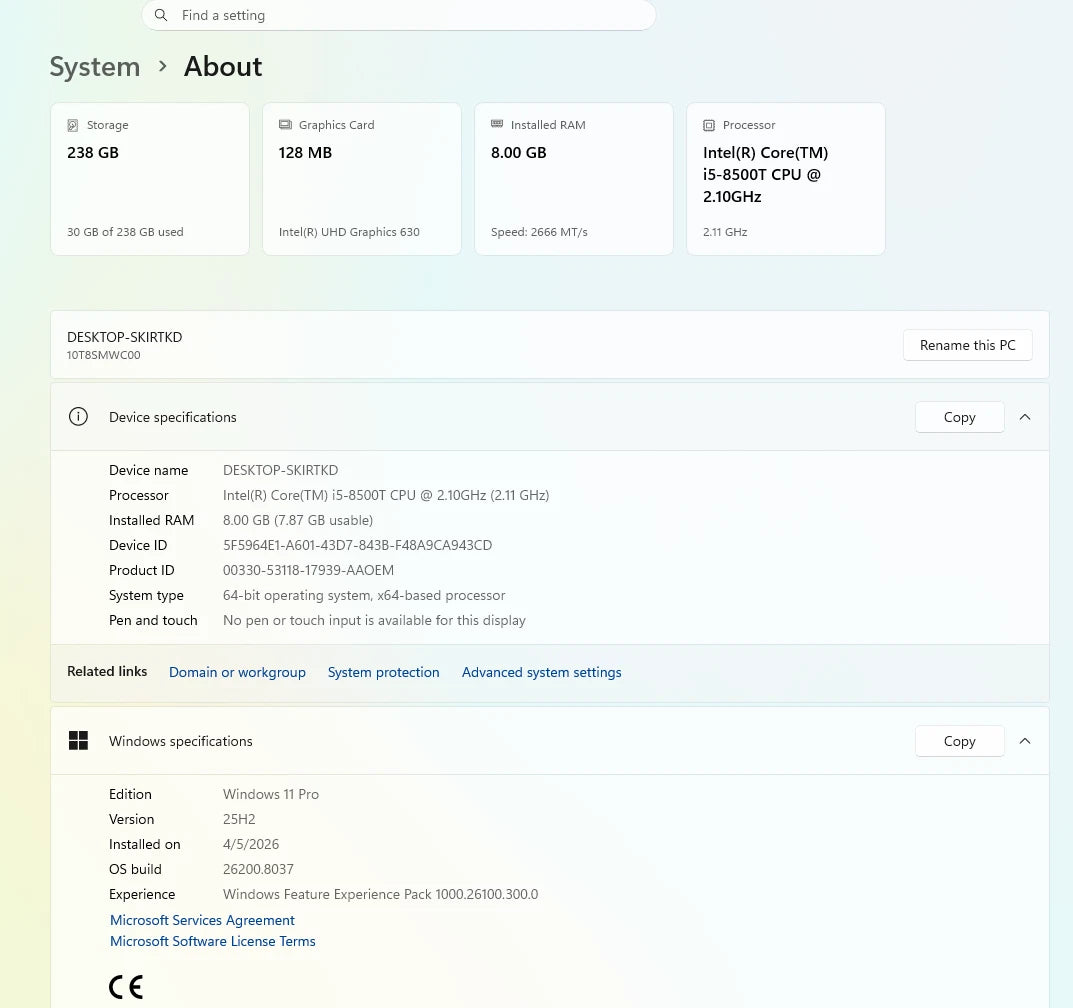Screen dimensions: 1073x1008
Task: Click the 'OS build' label
Action: (x=135, y=869)
